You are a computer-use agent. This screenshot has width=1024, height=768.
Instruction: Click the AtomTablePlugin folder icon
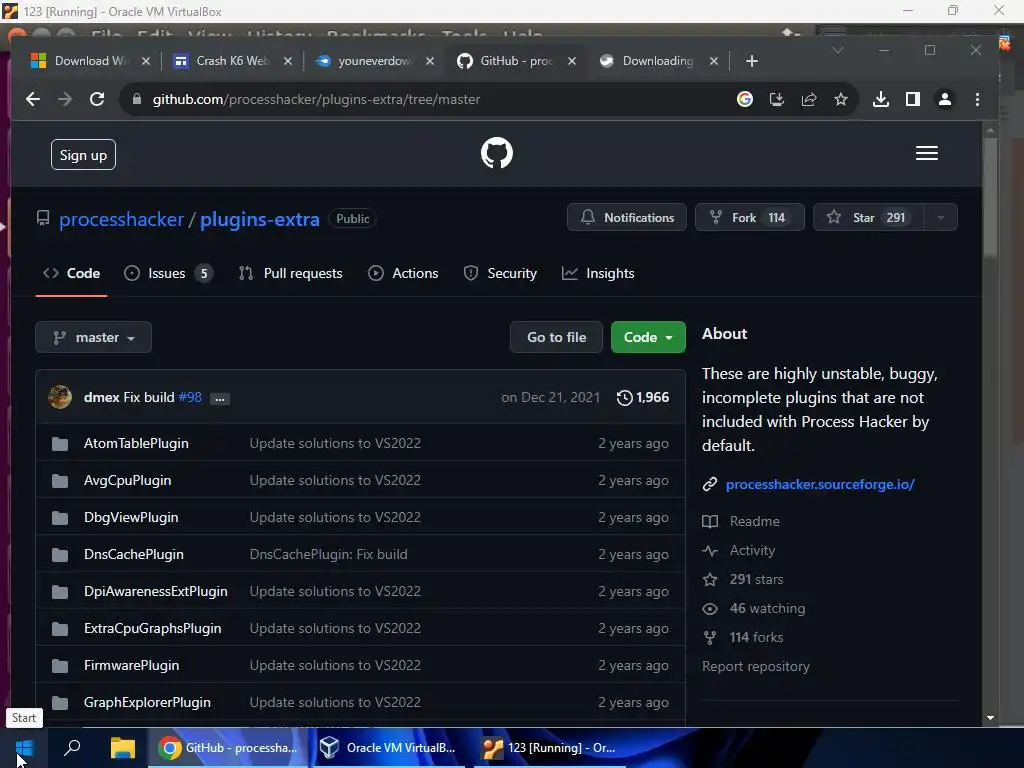(x=60, y=444)
